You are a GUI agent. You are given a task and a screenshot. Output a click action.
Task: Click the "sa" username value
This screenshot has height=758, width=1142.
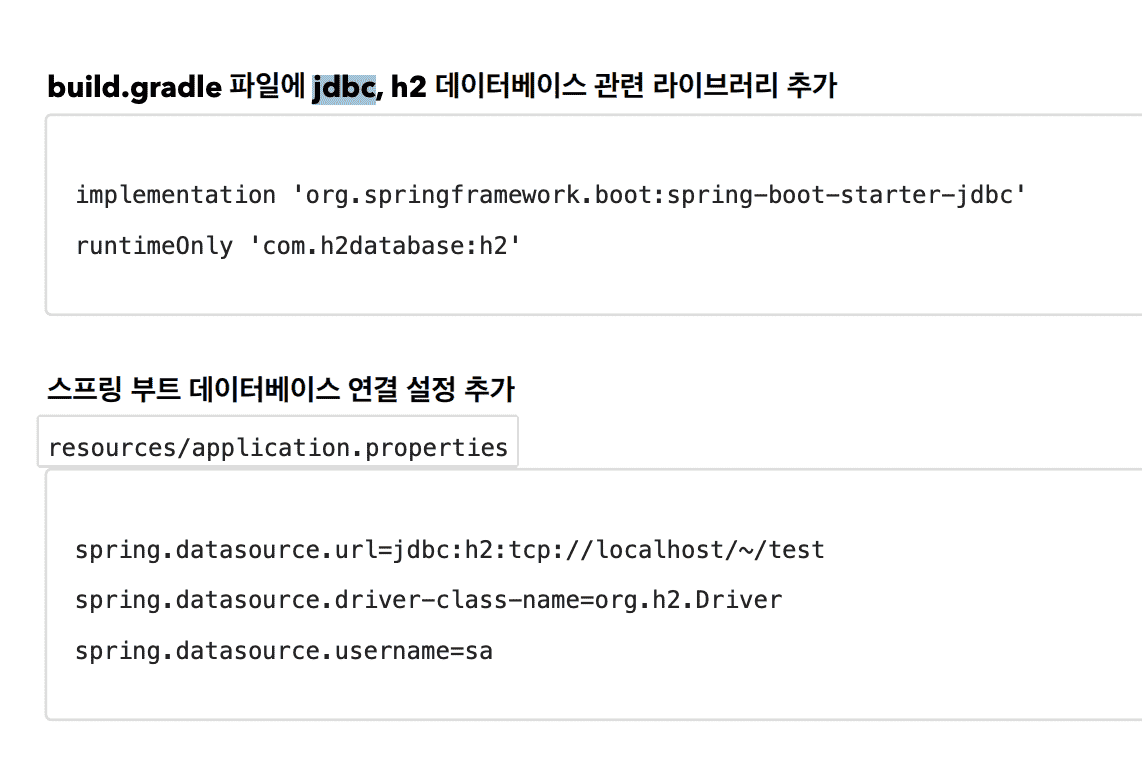click(478, 652)
